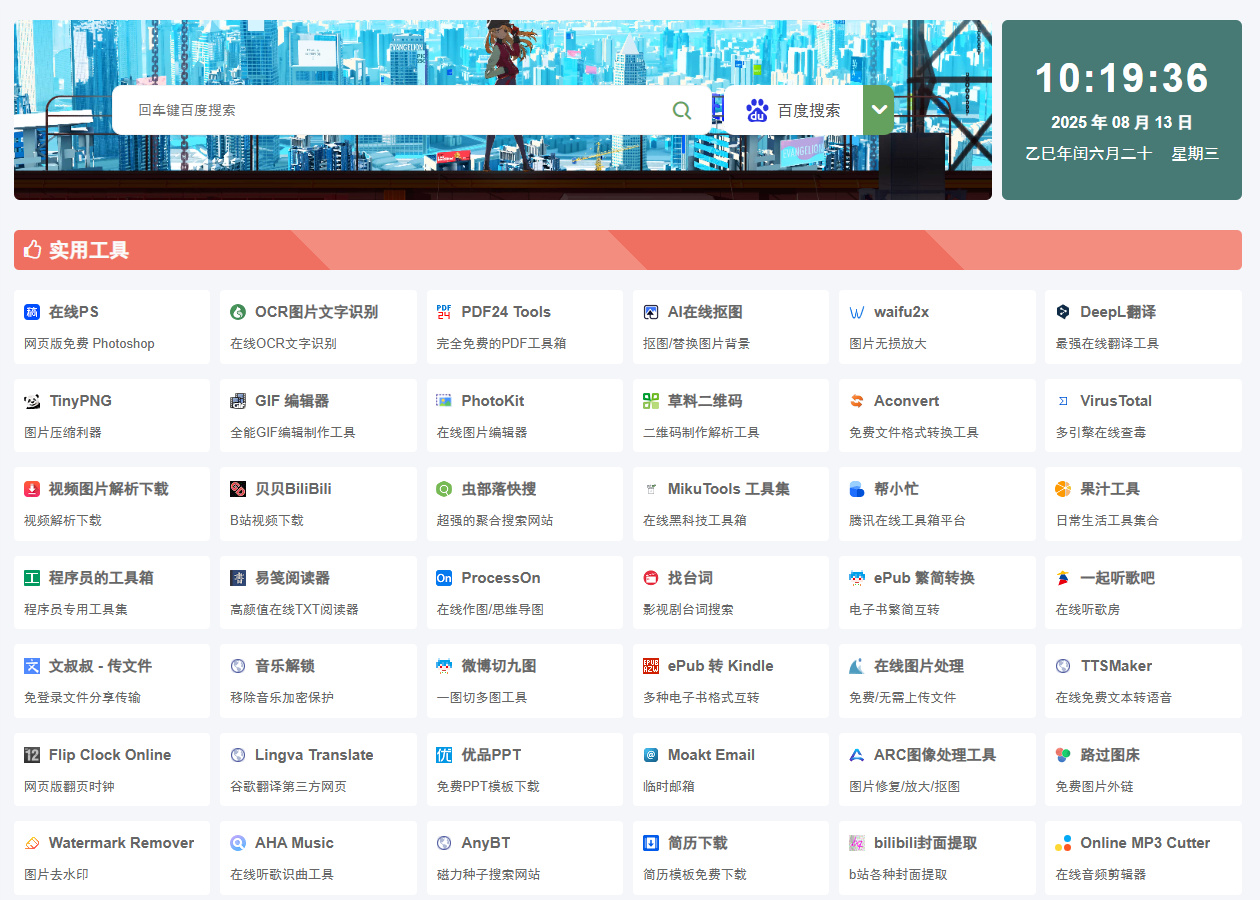The image size is (1260, 900).
Task: Click the 帮小忙 icon
Action: (x=857, y=489)
